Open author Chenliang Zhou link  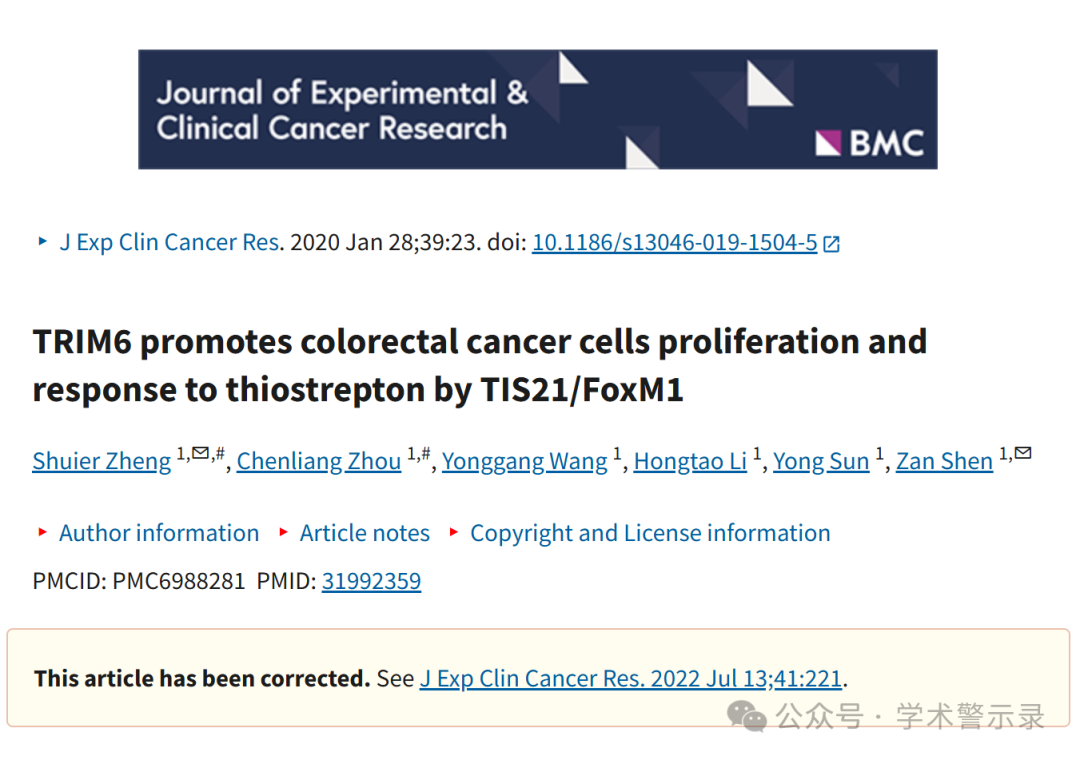(319, 461)
